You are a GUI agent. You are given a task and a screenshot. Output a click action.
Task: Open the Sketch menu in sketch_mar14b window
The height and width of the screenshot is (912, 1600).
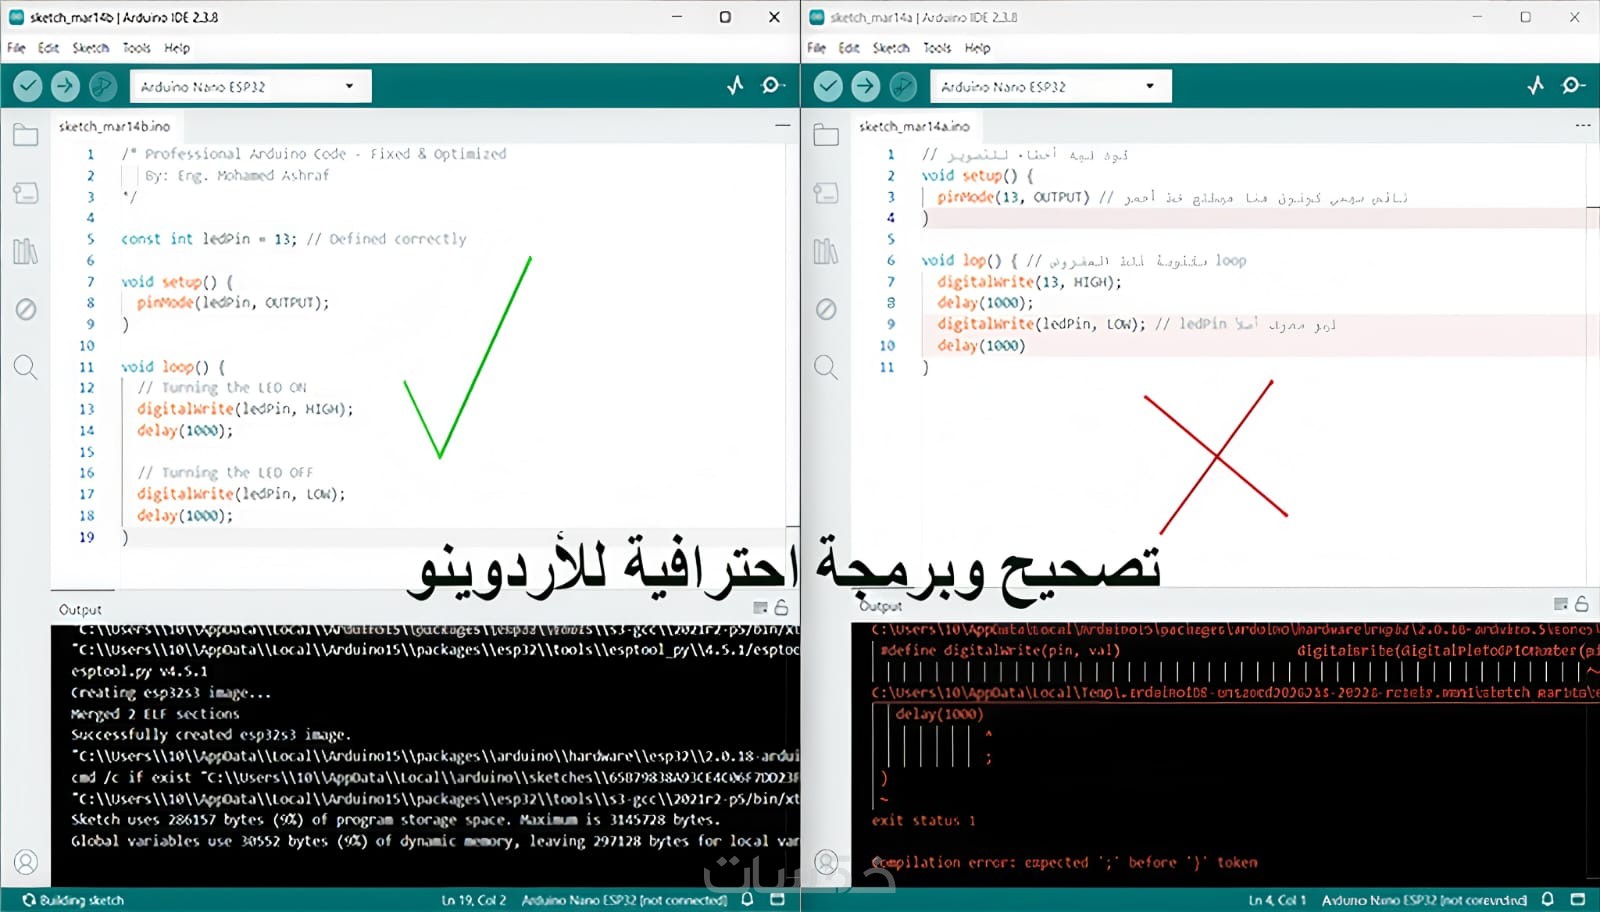(x=90, y=48)
